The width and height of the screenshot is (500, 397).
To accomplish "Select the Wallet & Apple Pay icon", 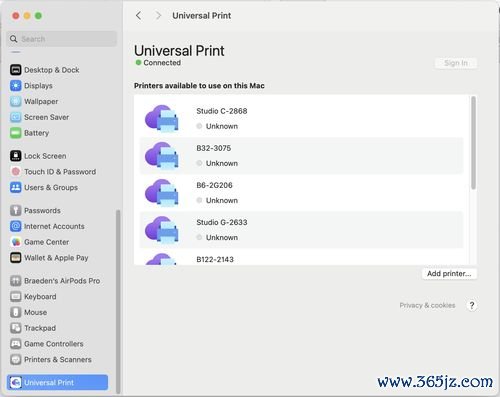I will (16, 258).
